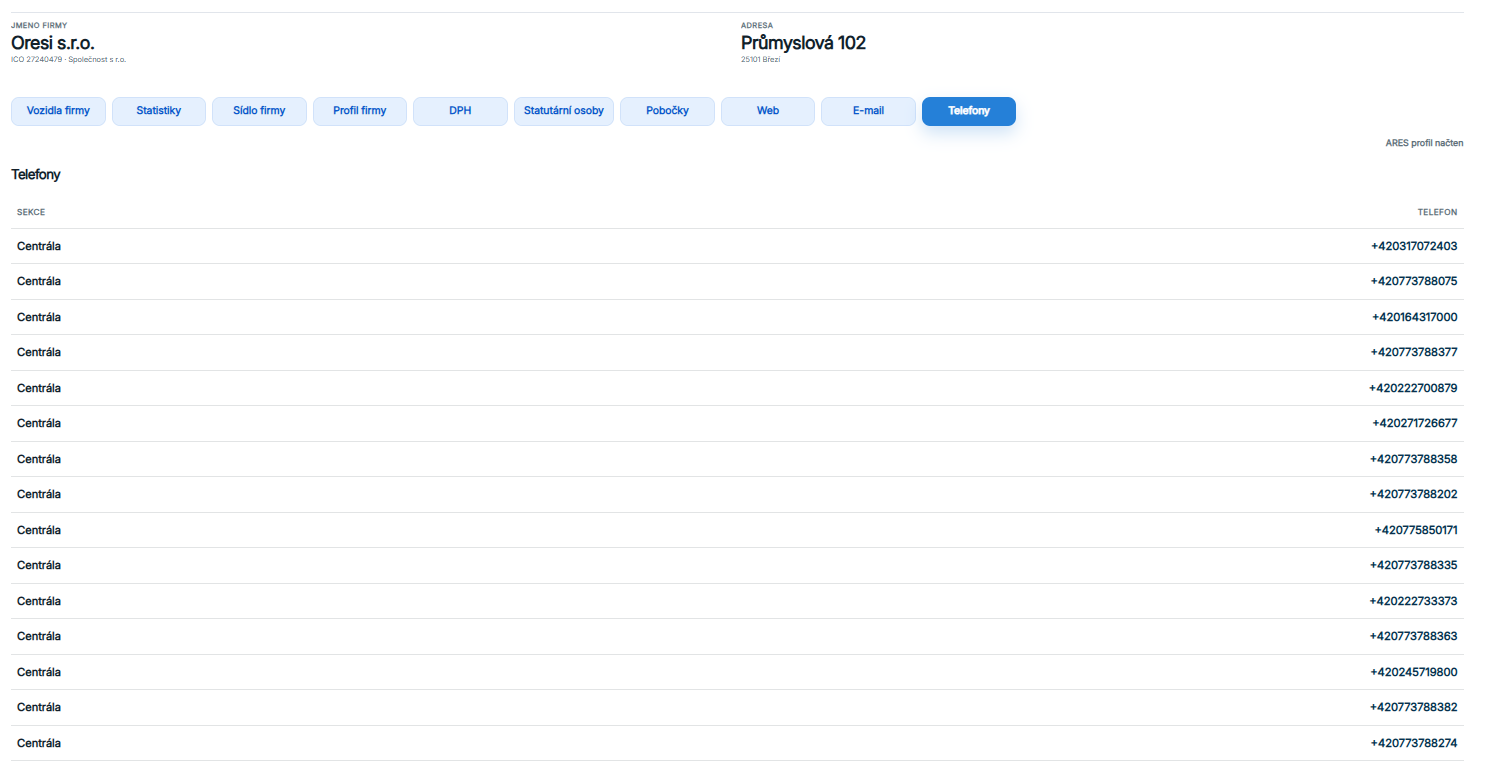Viewport: 1487px width, 776px height.
Task: Select phone number +420271726677
Action: (x=1415, y=424)
